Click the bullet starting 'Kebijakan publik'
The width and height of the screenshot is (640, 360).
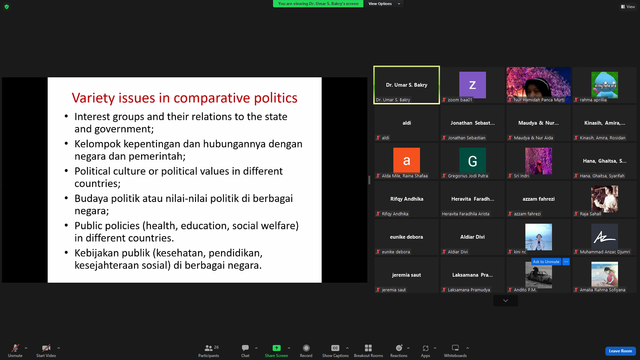coord(168,259)
